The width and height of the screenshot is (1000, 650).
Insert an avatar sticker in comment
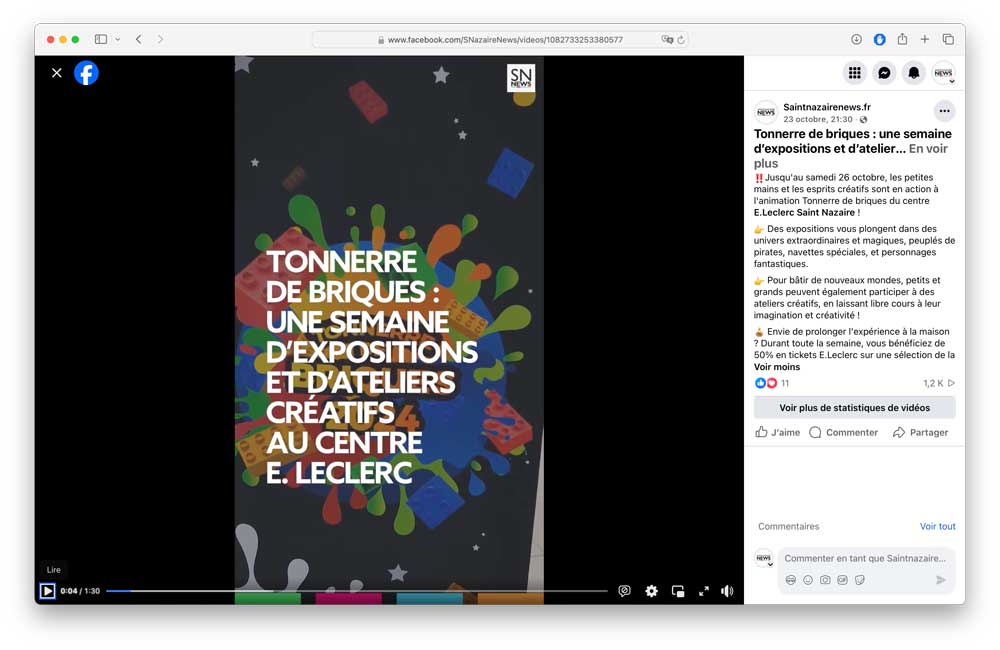coord(791,580)
